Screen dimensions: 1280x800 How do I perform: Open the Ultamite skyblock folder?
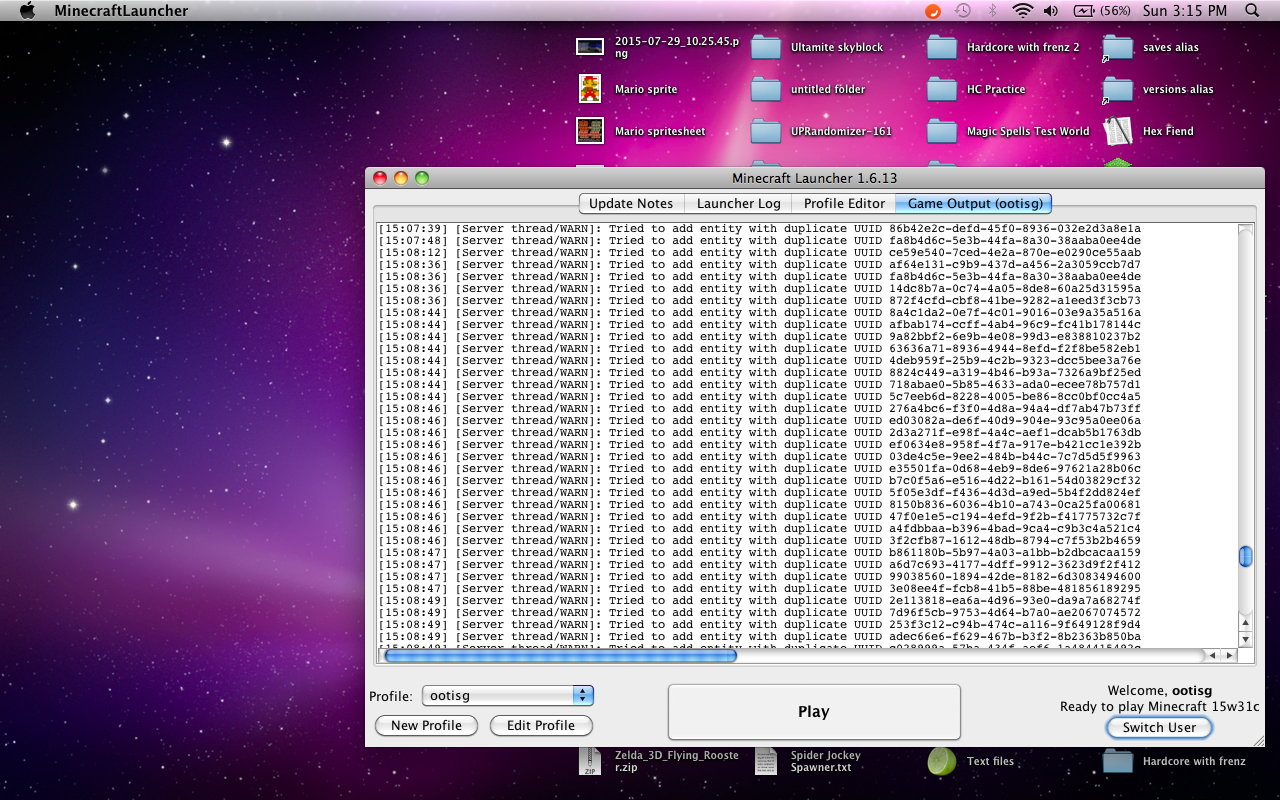(766, 47)
